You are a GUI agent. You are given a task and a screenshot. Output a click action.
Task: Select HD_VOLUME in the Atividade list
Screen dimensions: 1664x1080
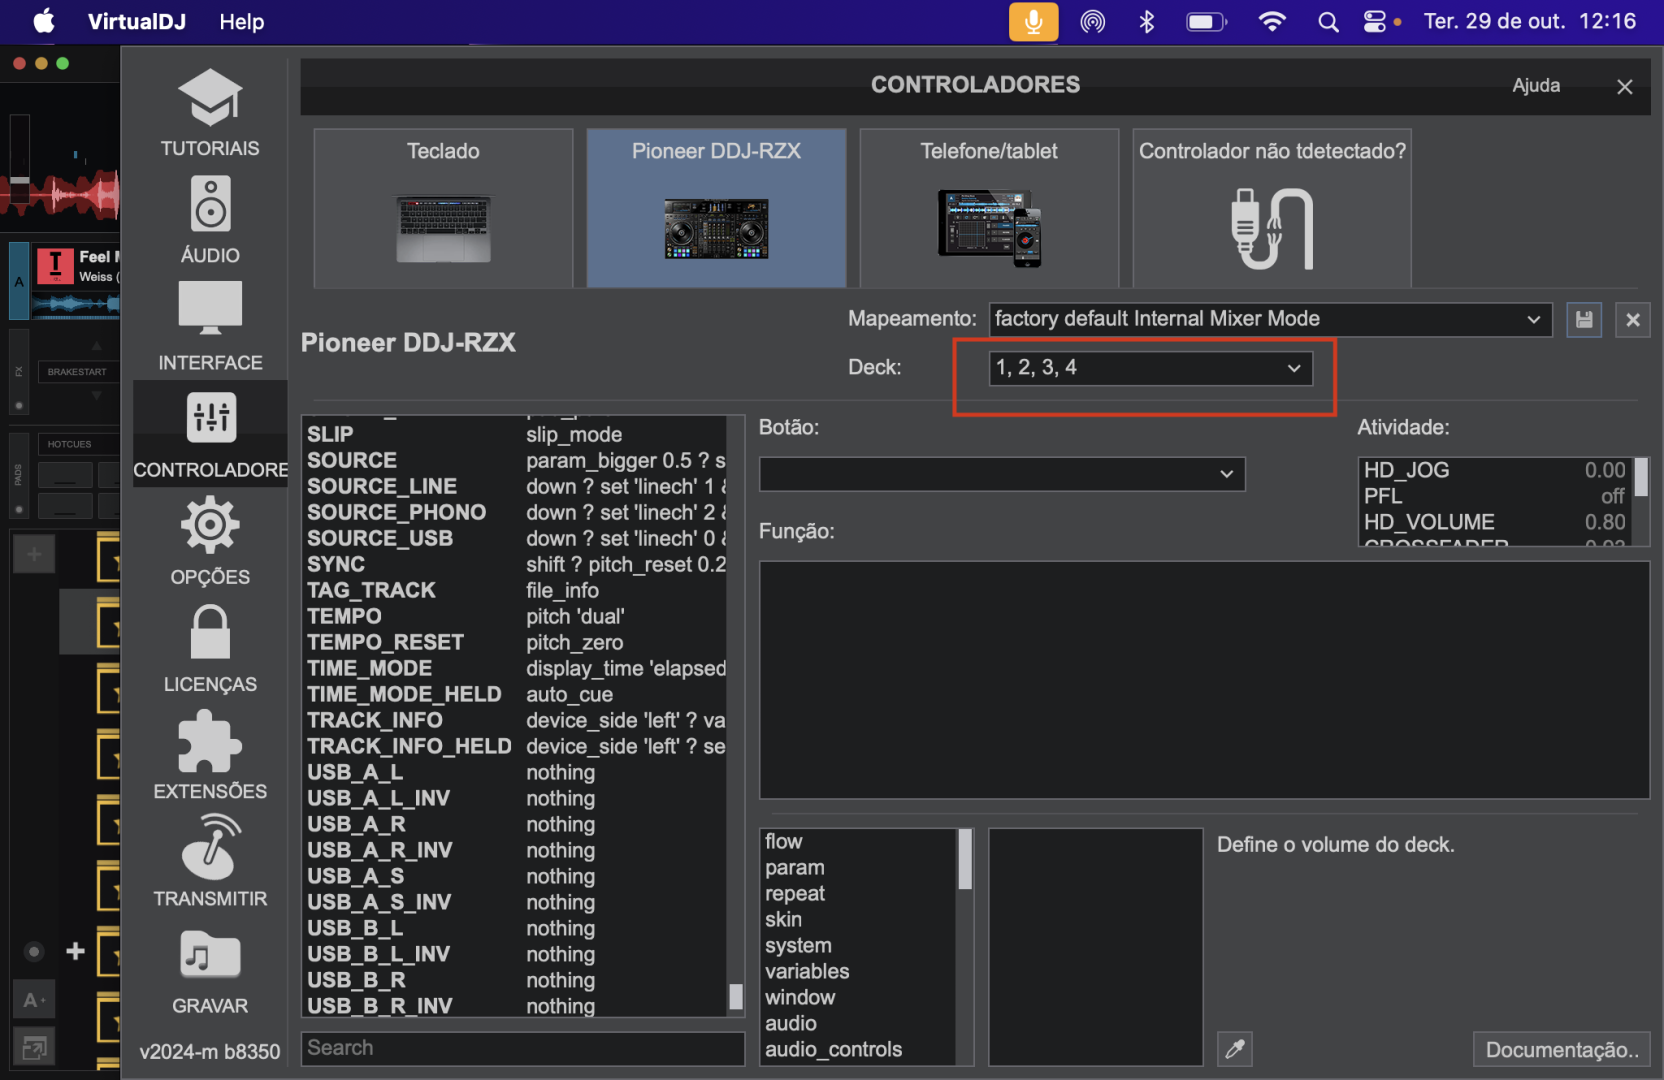[1495, 523]
